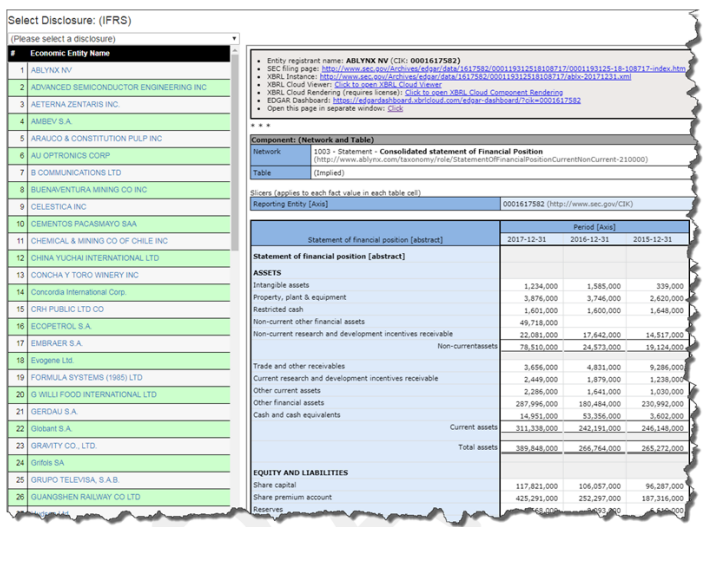Open the SEC filing page link
Viewport: 710px width, 570px height.
point(503,69)
